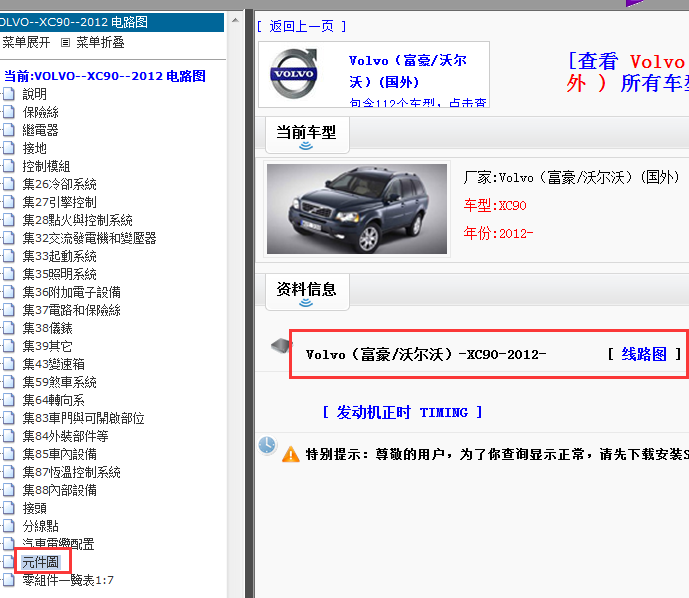Click the document icon beside 保險絲
The image size is (689, 598).
coord(9,112)
